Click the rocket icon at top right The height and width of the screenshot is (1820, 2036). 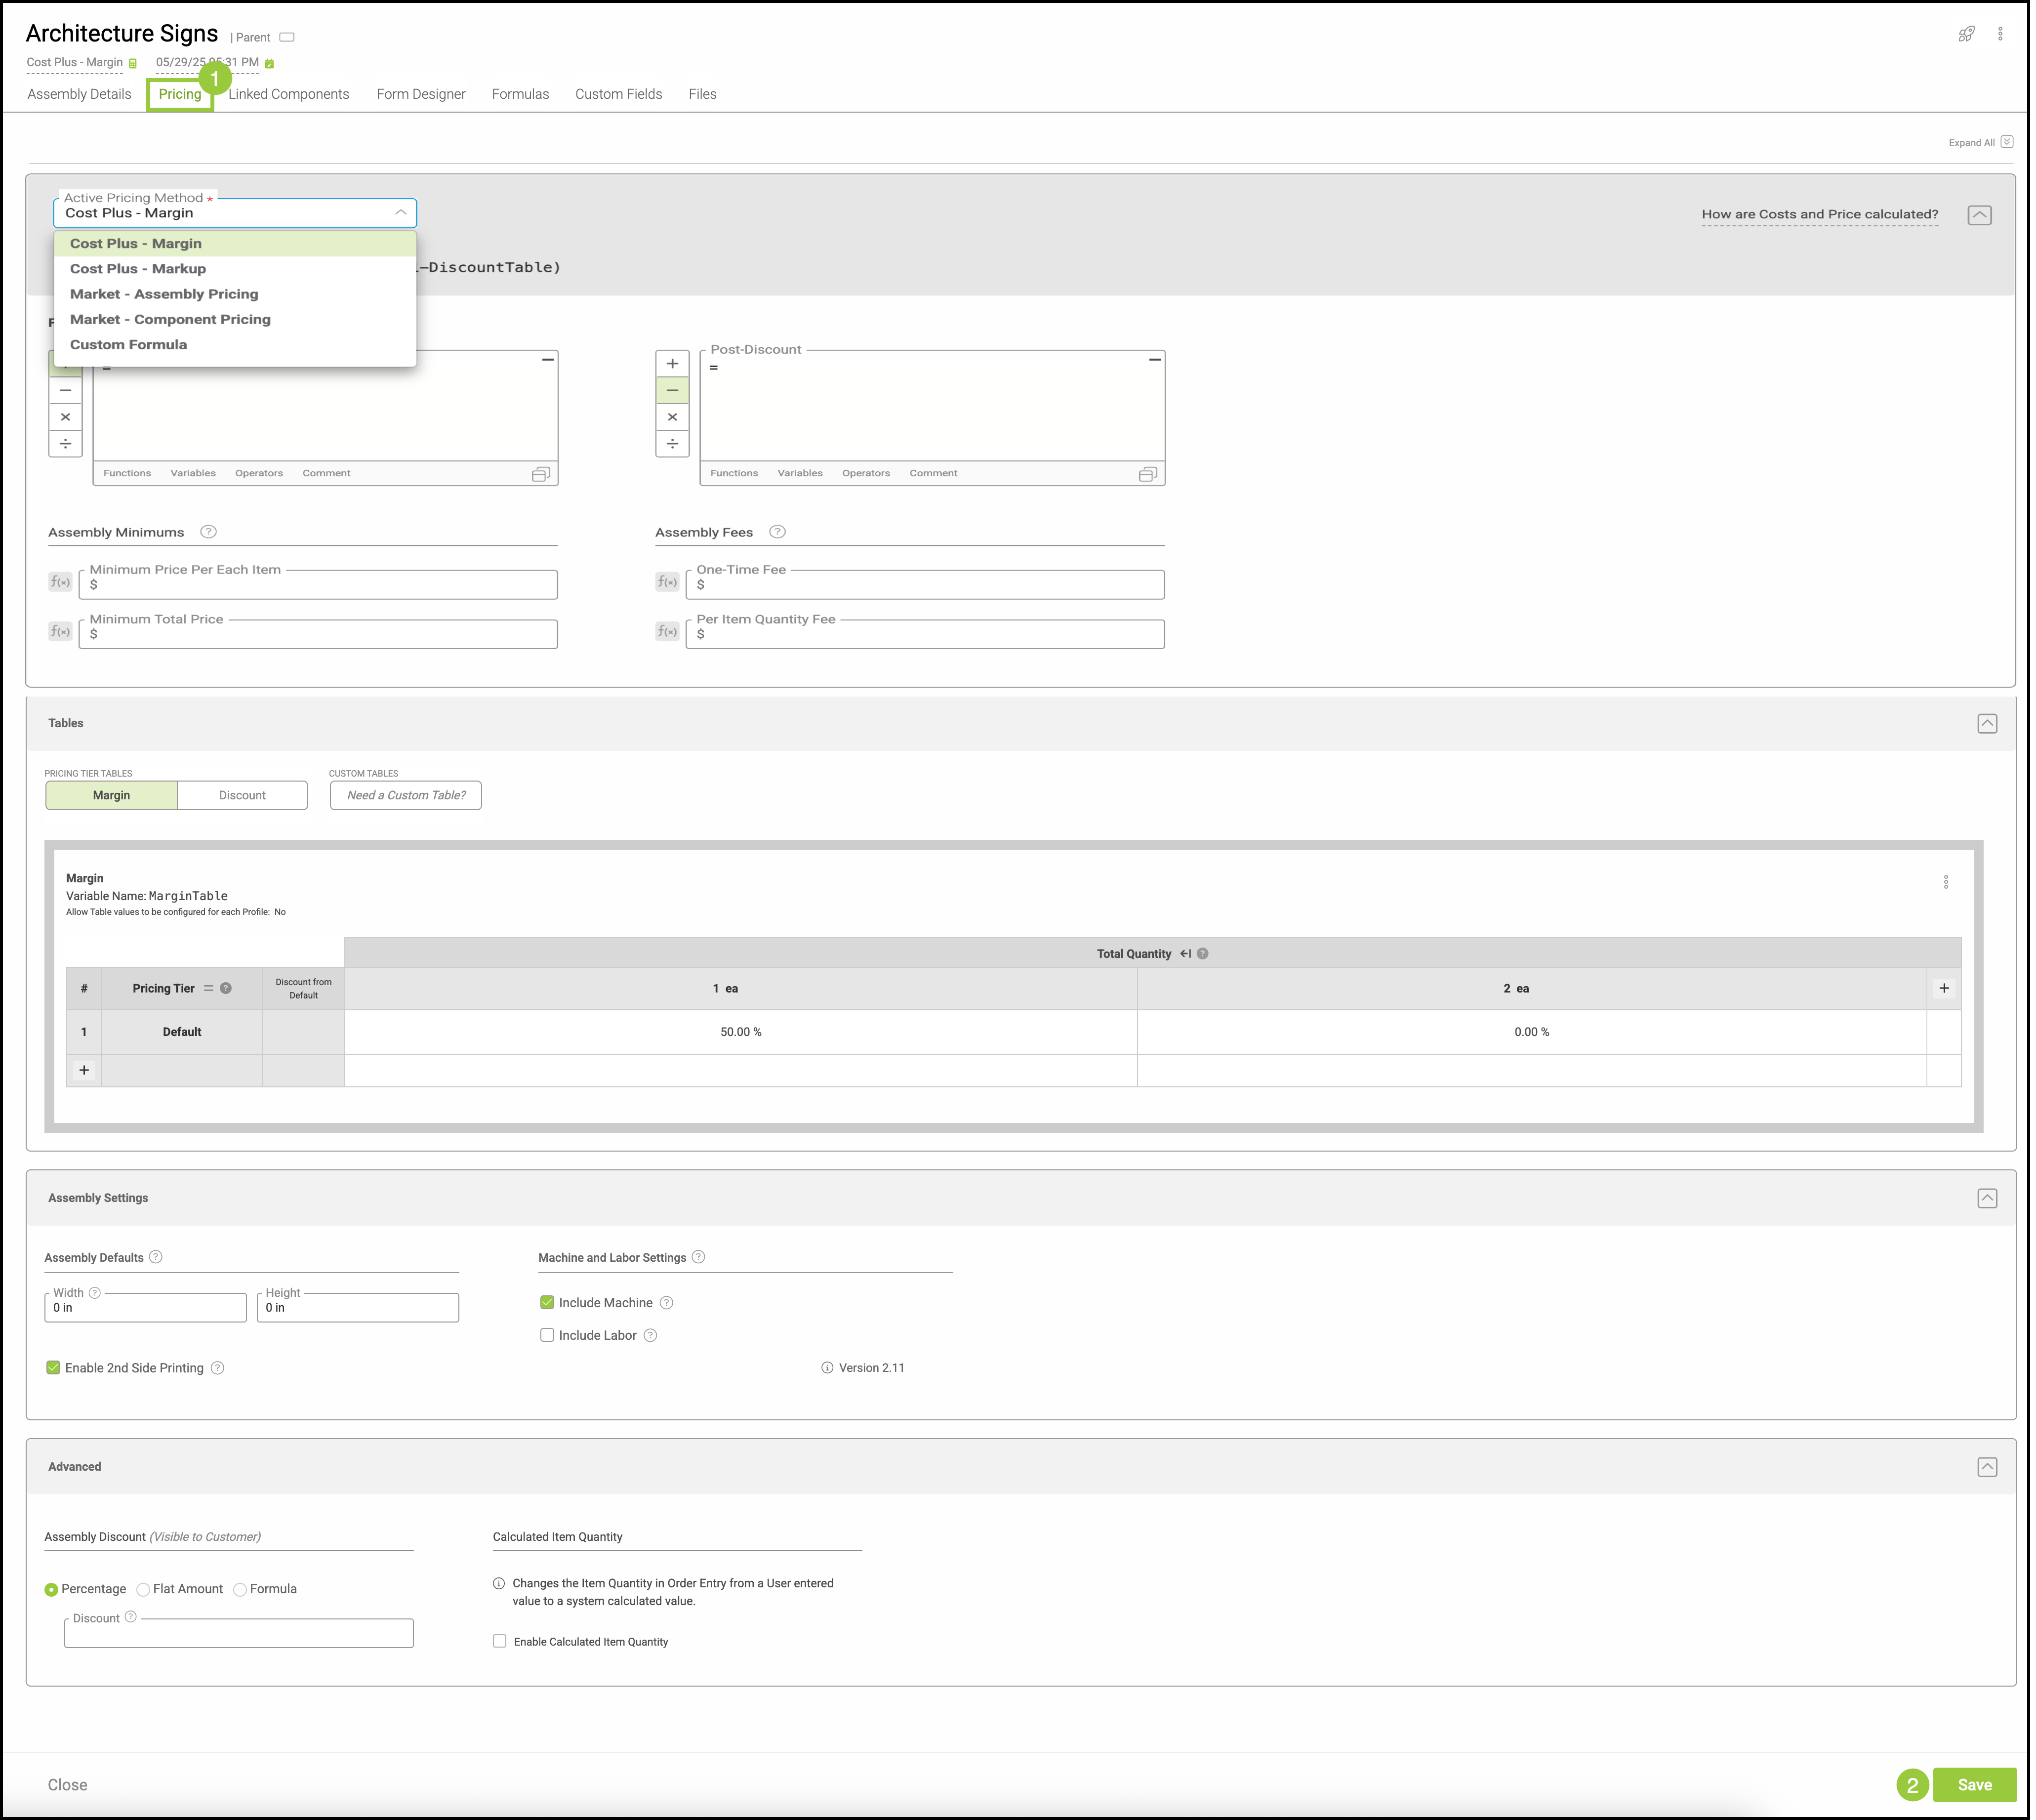[1966, 34]
